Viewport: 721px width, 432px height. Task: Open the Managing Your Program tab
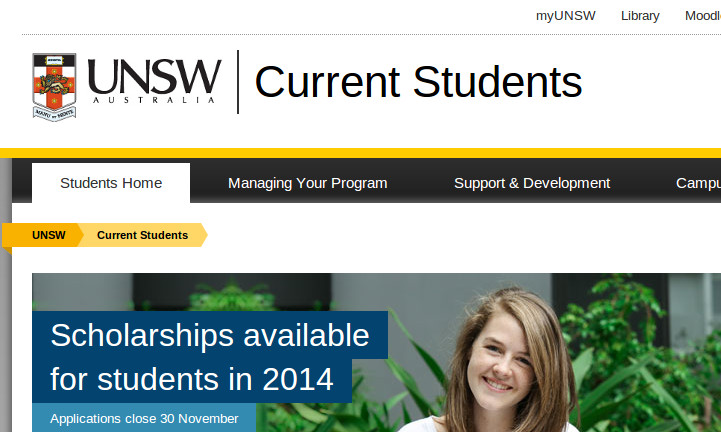307,183
